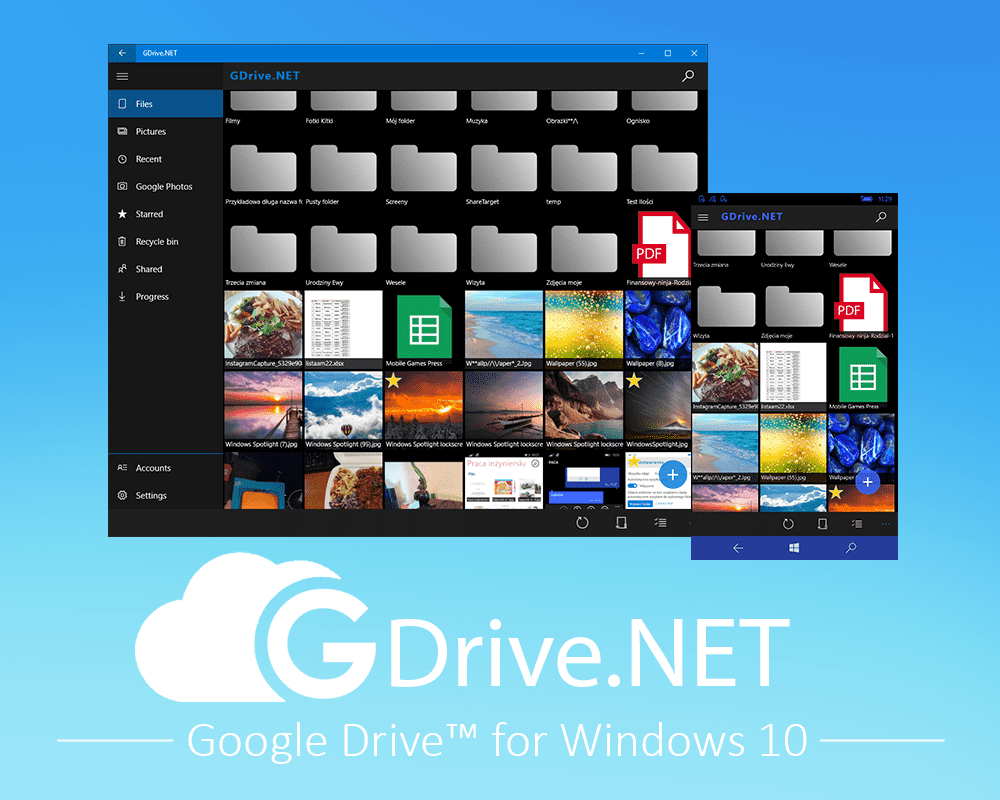Tap the blue plus button in the phone window

(x=867, y=482)
